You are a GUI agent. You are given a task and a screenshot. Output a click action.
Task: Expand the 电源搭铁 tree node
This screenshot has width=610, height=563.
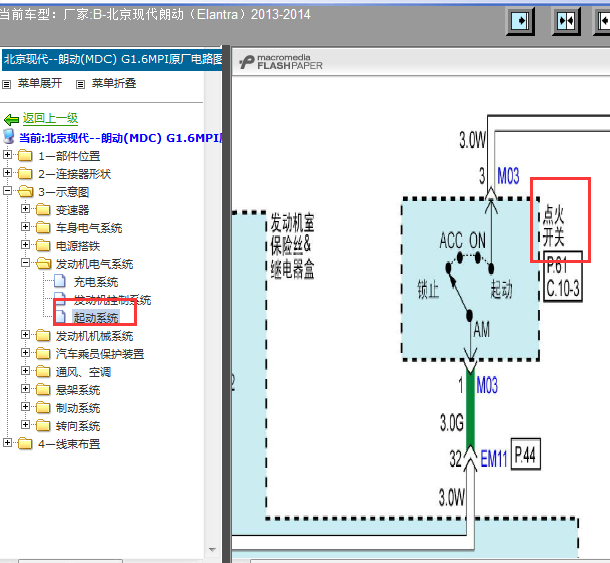click(x=25, y=244)
